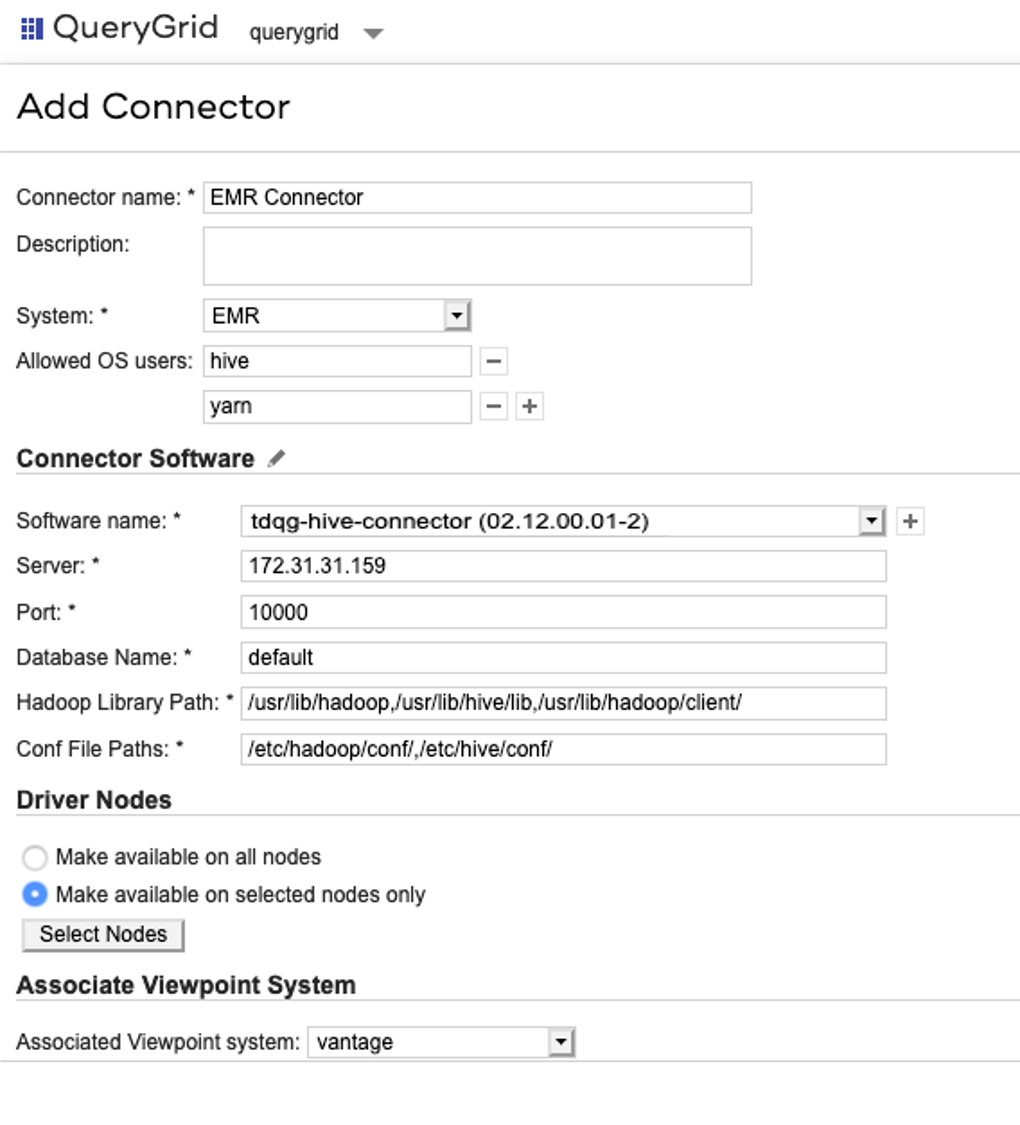Image resolution: width=1020 pixels, height=1125 pixels.
Task: Remove the hive OS user entry
Action: point(494,361)
